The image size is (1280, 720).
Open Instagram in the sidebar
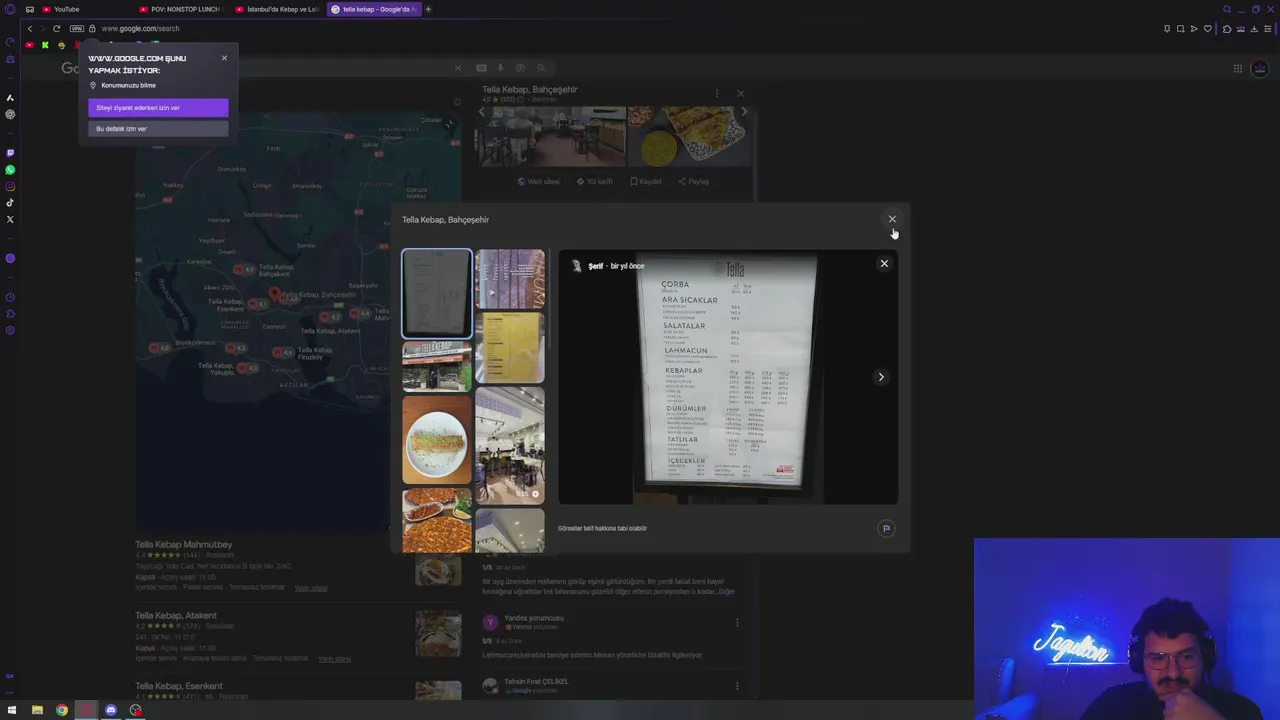(10, 187)
